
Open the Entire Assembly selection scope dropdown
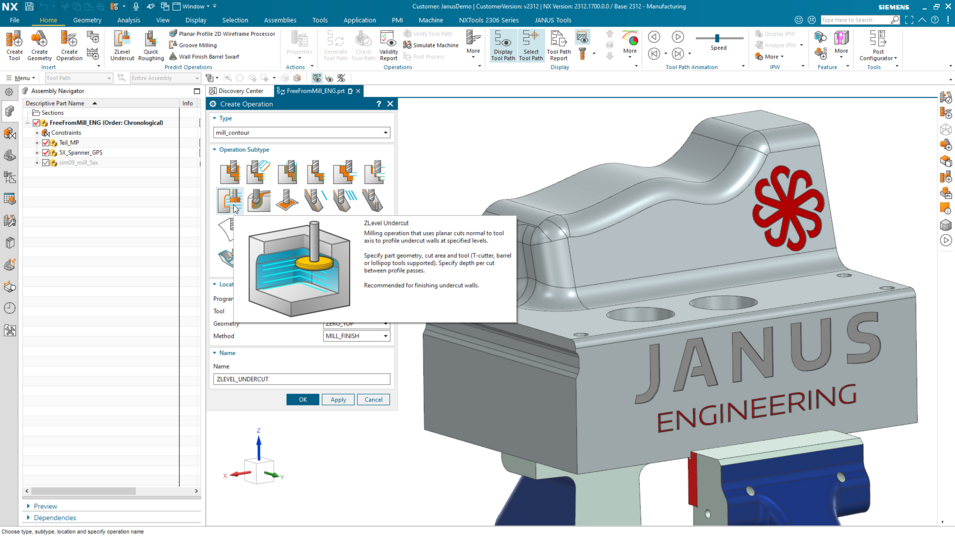tap(164, 78)
